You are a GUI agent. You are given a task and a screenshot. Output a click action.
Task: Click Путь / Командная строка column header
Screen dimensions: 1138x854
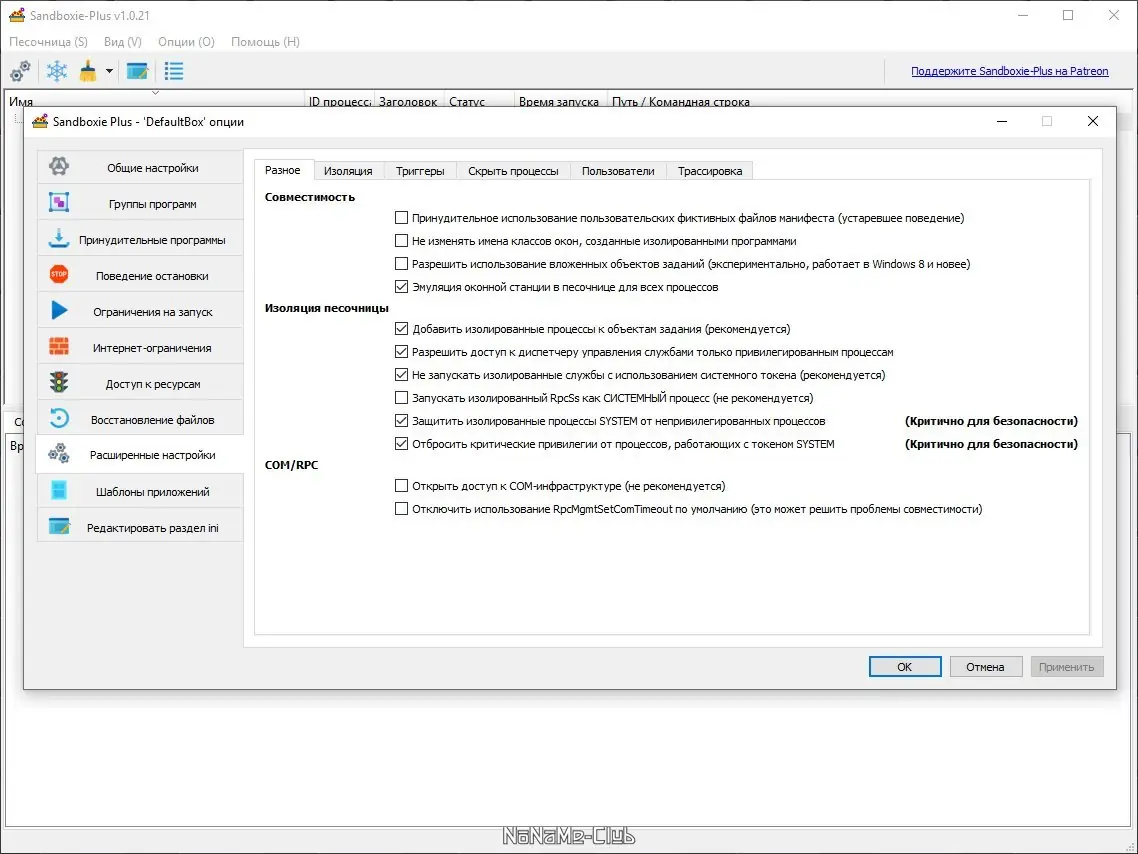point(681,101)
